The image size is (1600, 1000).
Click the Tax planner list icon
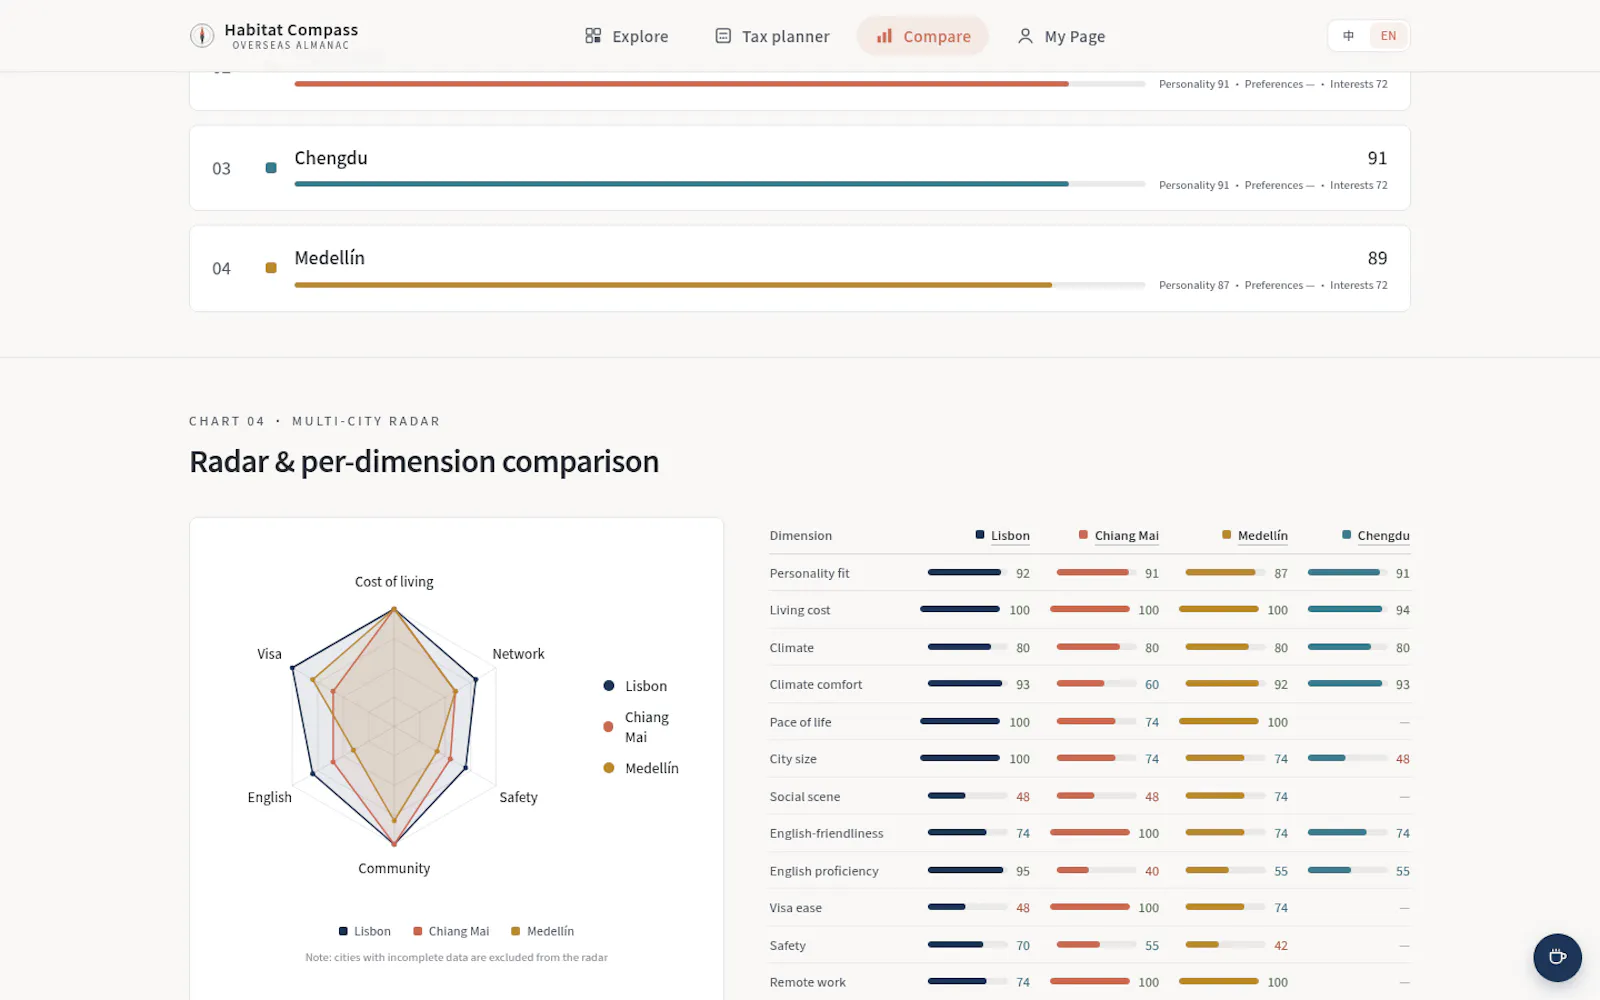723,36
